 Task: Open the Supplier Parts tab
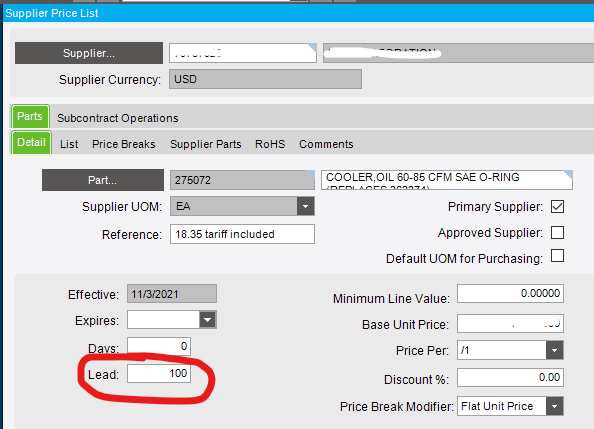click(x=205, y=144)
